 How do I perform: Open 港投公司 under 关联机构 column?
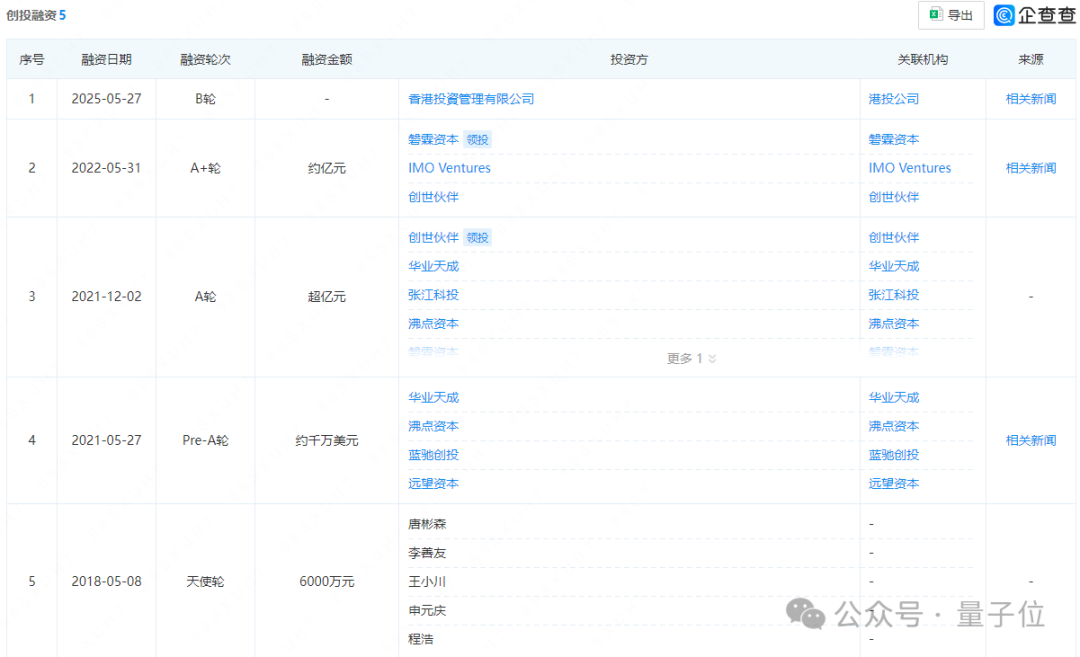pyautogui.click(x=892, y=98)
